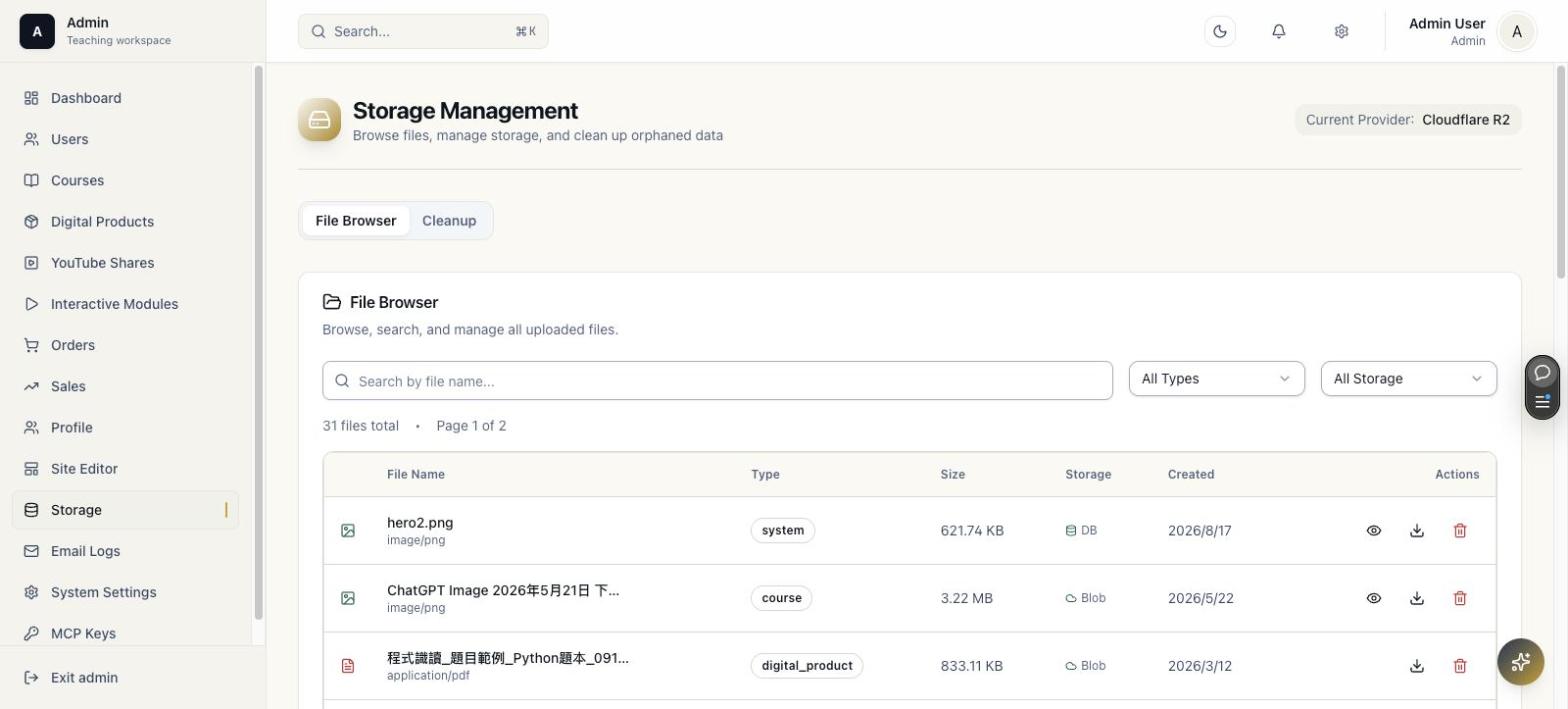Click the hero2.png file name

420,523
